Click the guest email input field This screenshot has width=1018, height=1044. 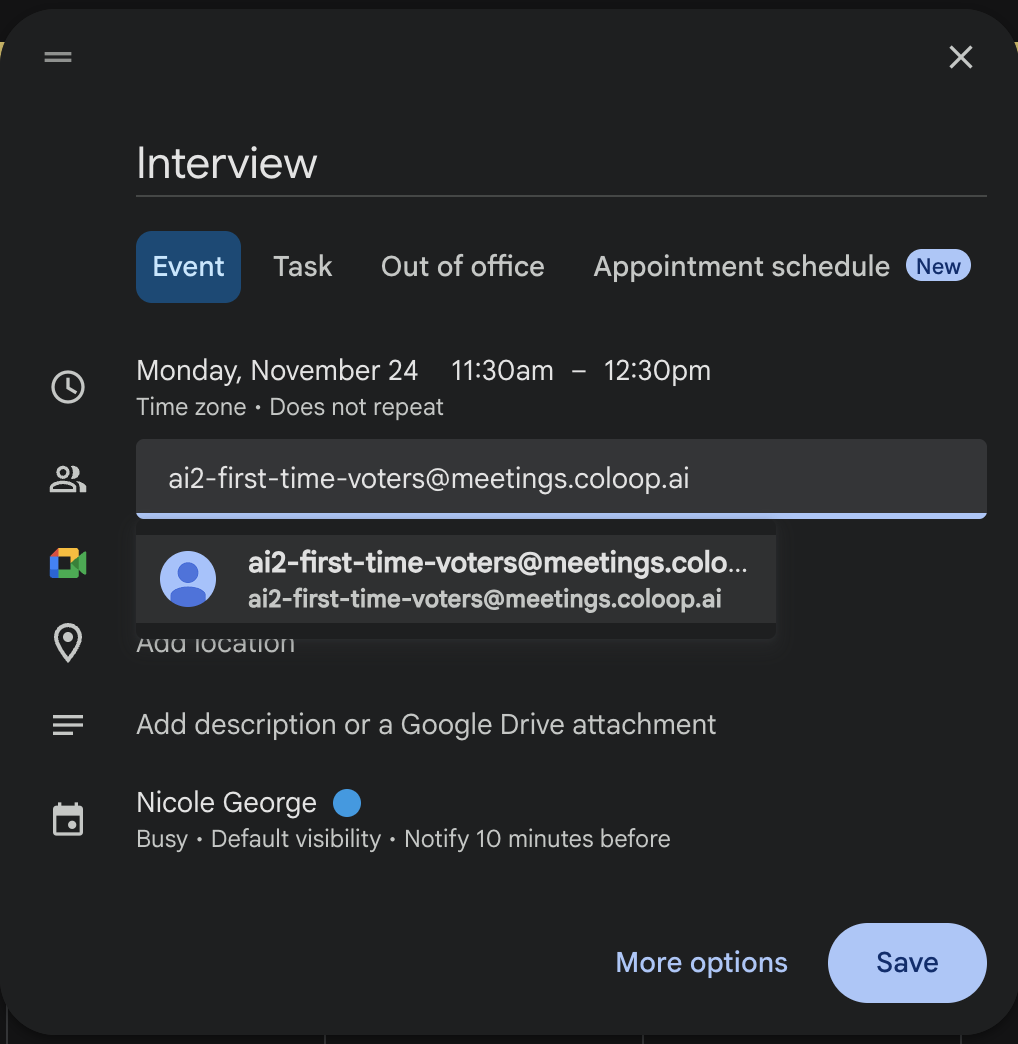tap(561, 479)
